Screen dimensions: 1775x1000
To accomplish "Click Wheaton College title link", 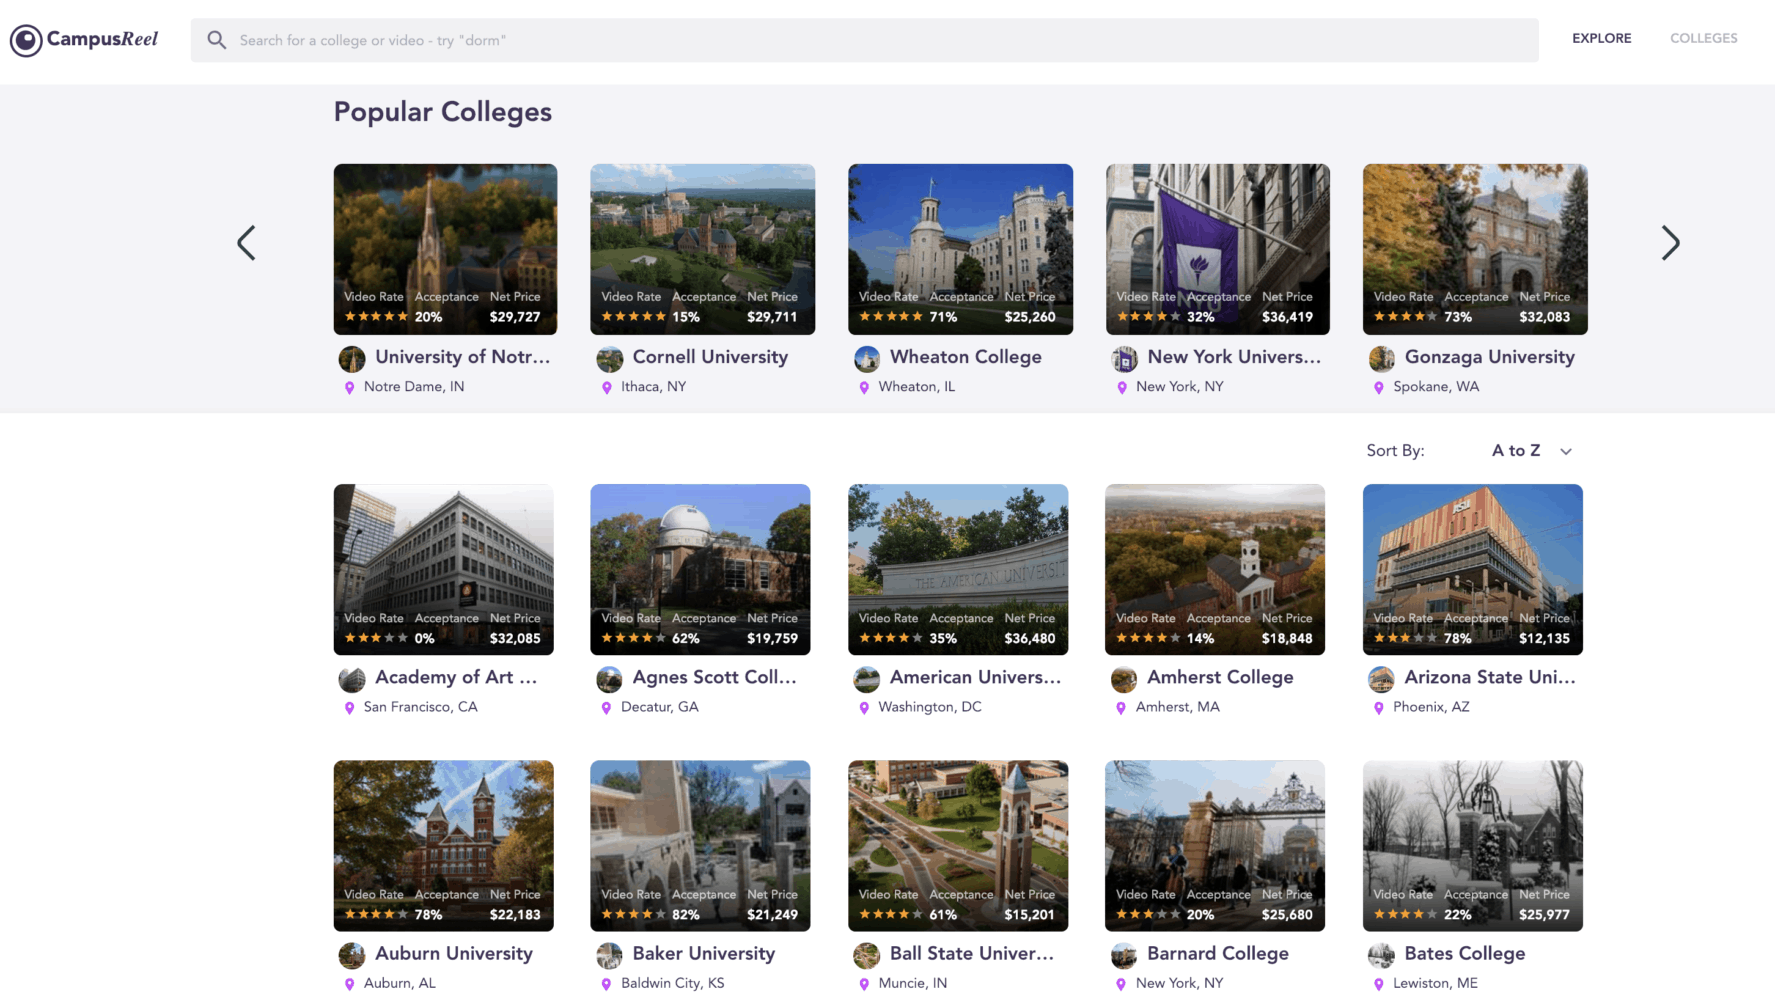I will click(x=966, y=357).
